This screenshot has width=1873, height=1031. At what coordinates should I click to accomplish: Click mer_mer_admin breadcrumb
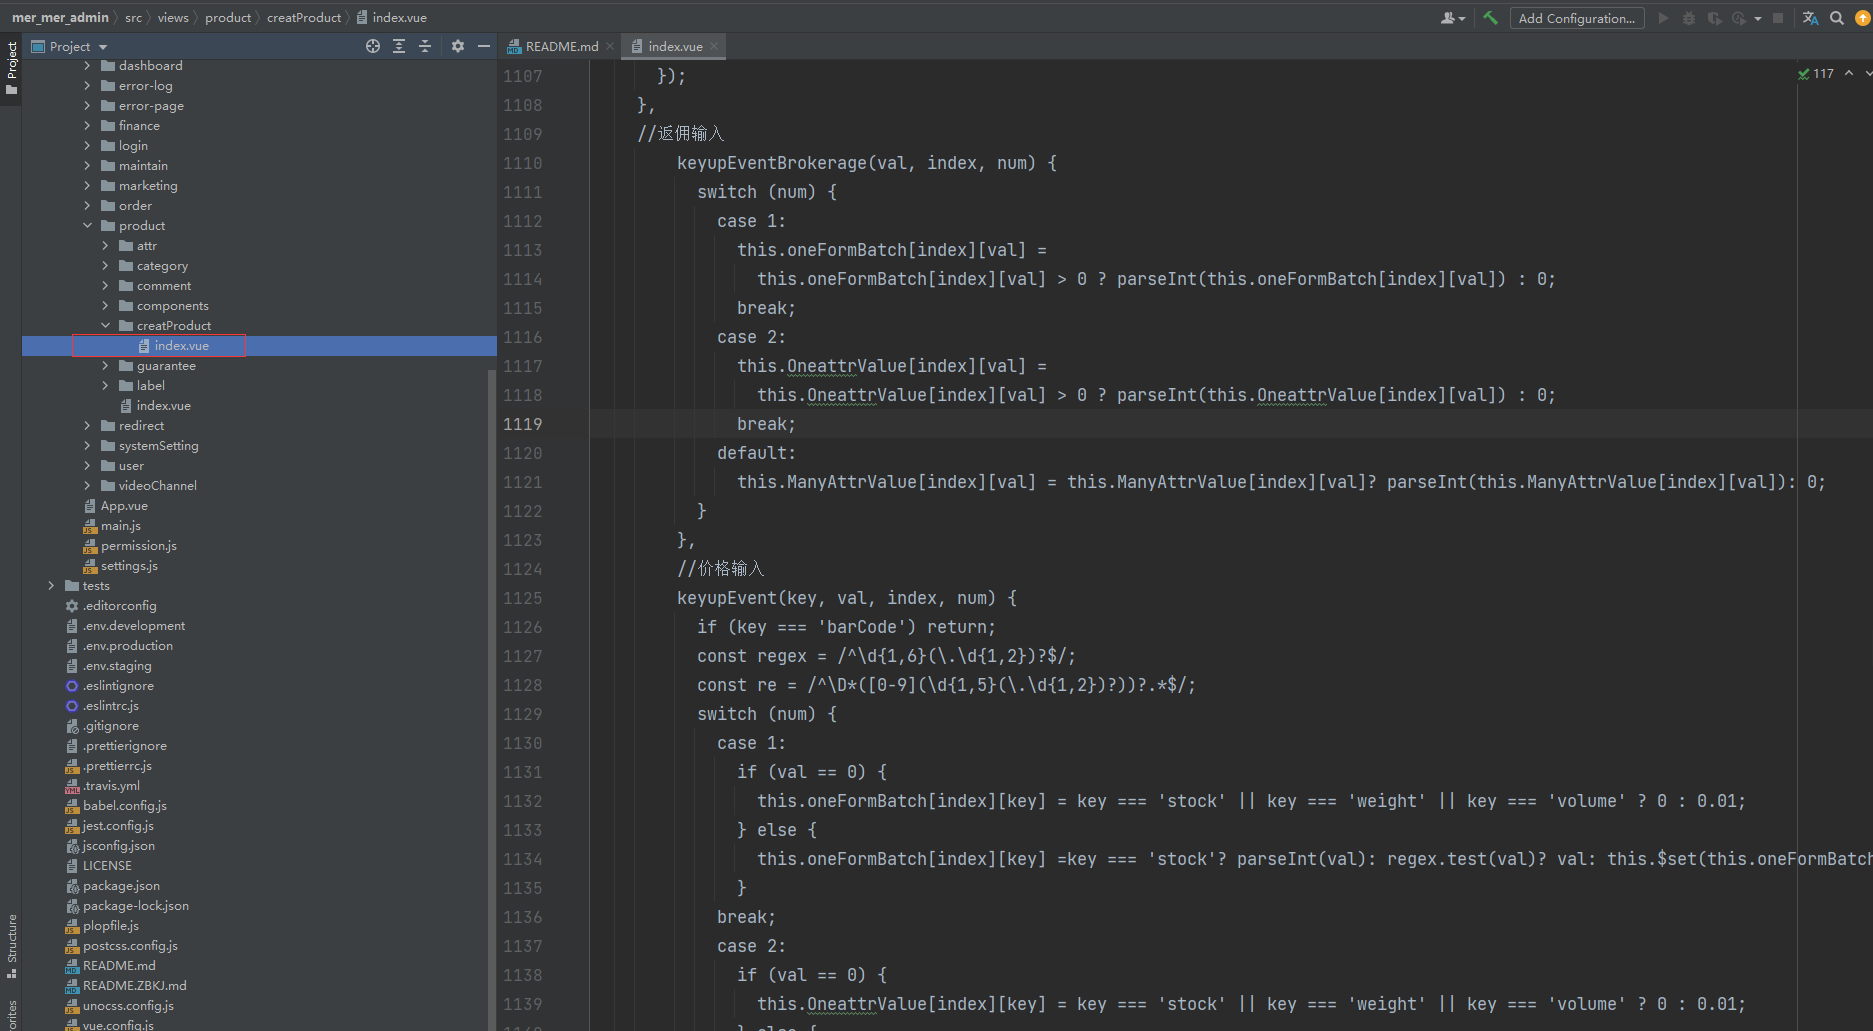(x=60, y=17)
